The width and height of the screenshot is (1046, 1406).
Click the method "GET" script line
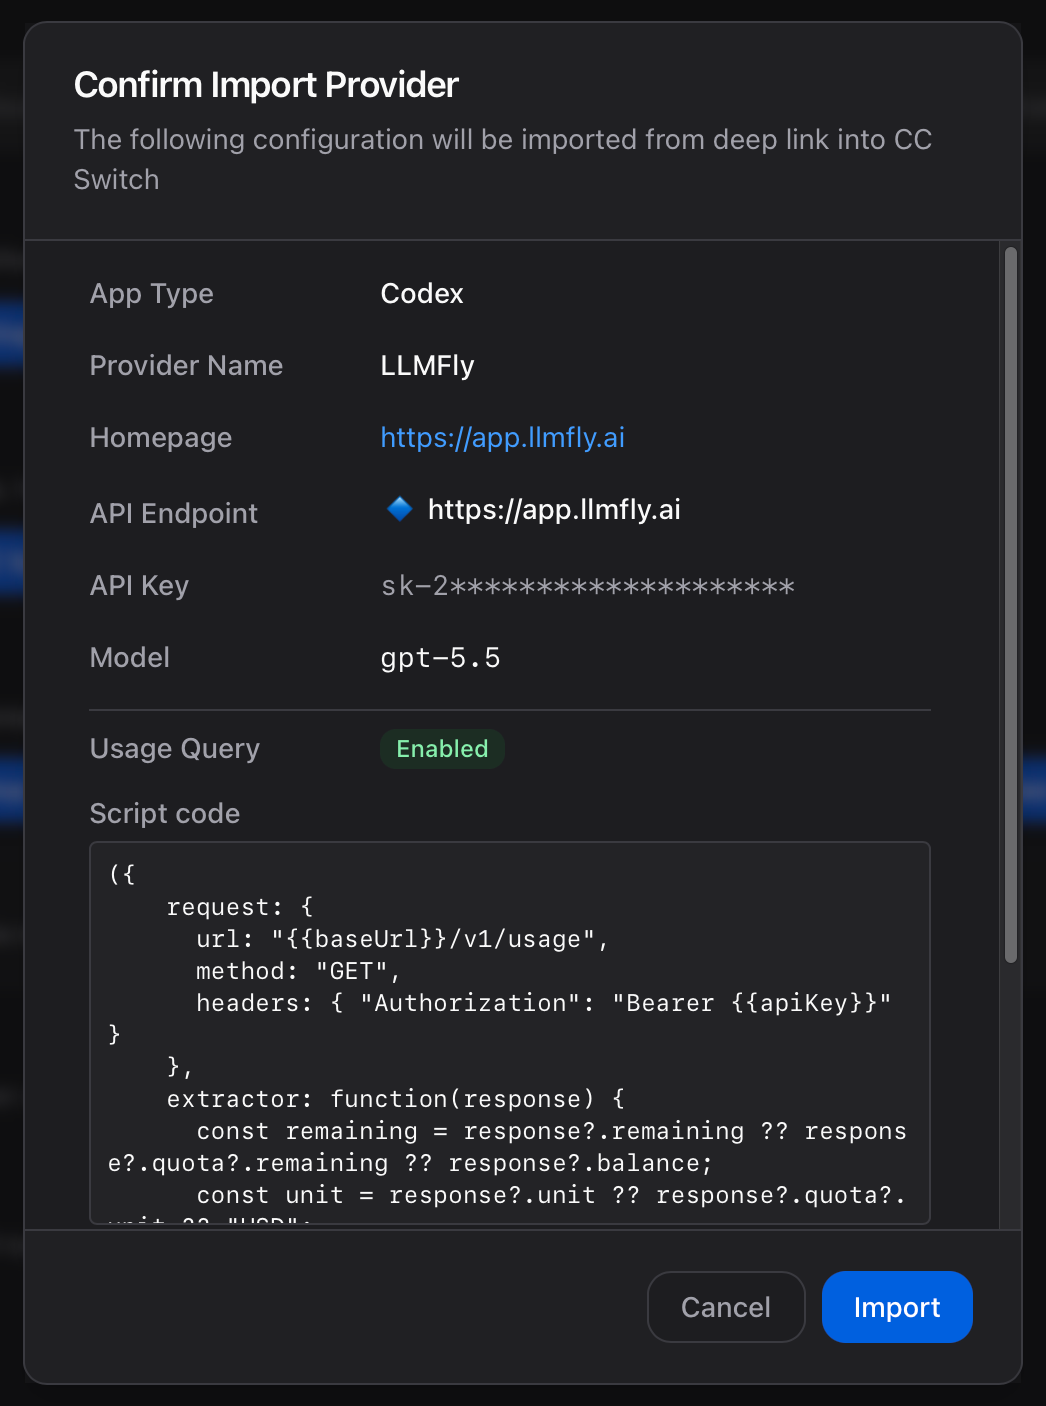click(299, 971)
